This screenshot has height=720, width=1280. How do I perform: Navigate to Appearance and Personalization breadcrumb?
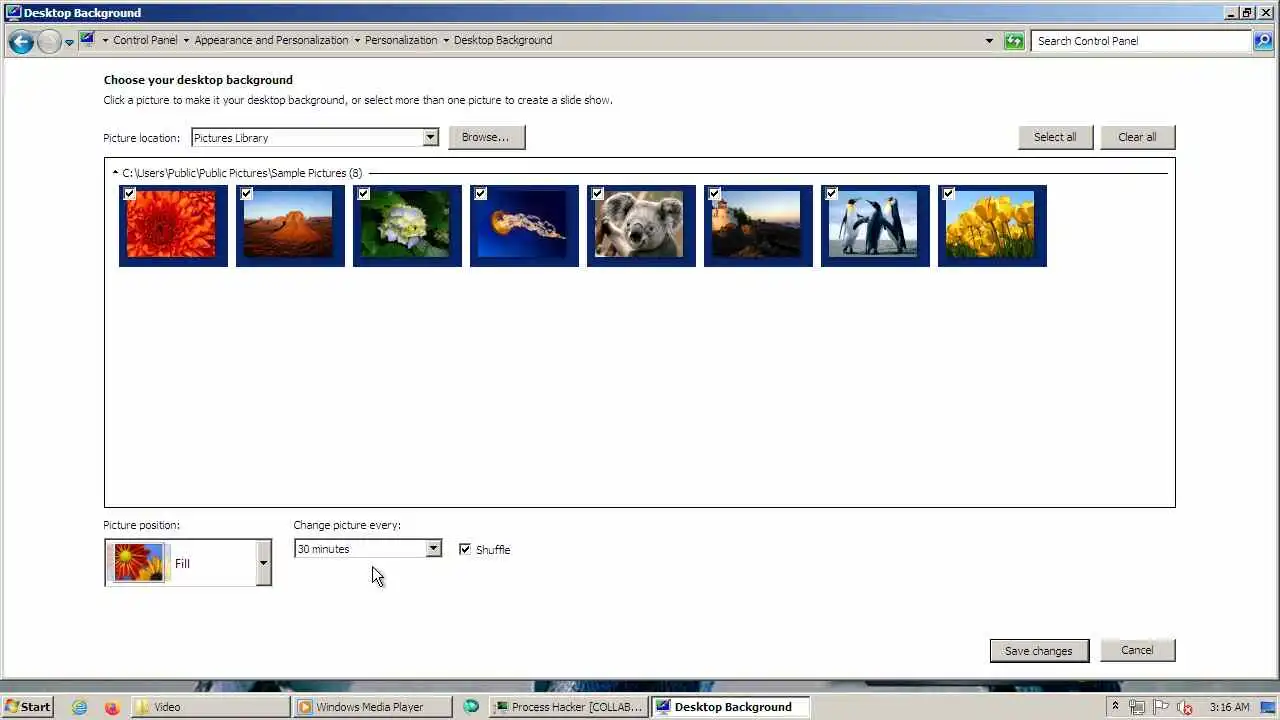click(x=271, y=40)
